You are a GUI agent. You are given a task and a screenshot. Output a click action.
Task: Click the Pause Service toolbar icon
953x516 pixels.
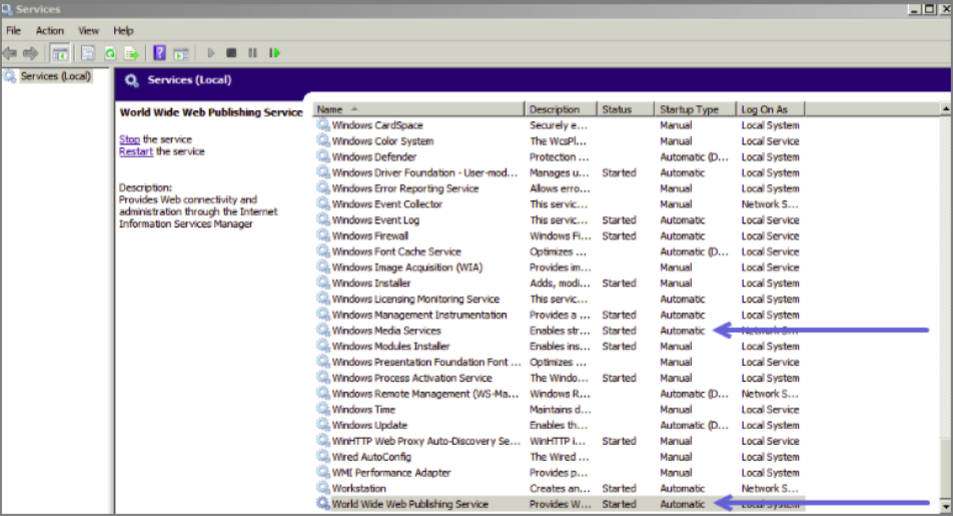pyautogui.click(x=252, y=53)
